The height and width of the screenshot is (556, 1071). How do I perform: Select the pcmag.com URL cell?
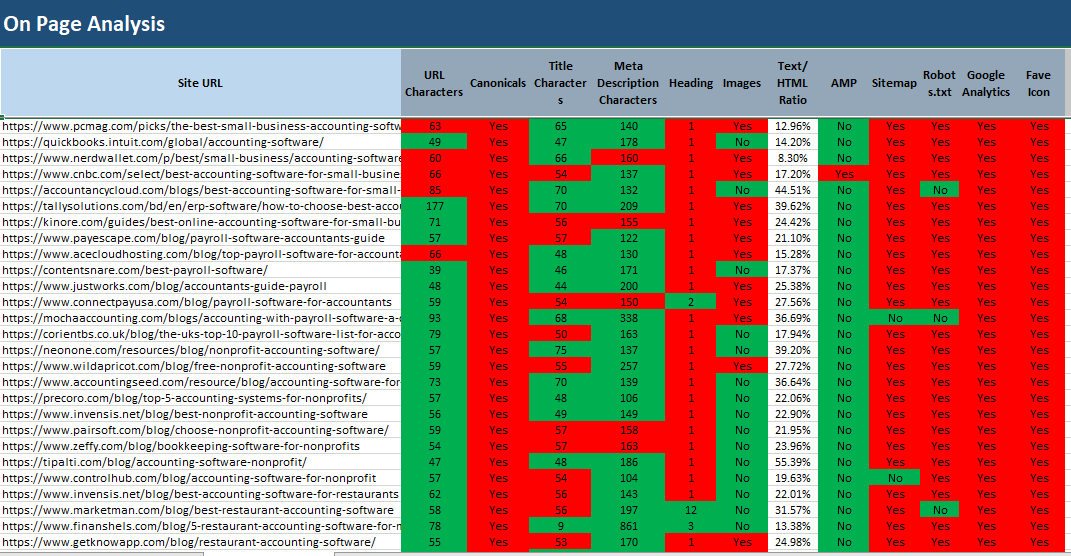coord(201,126)
